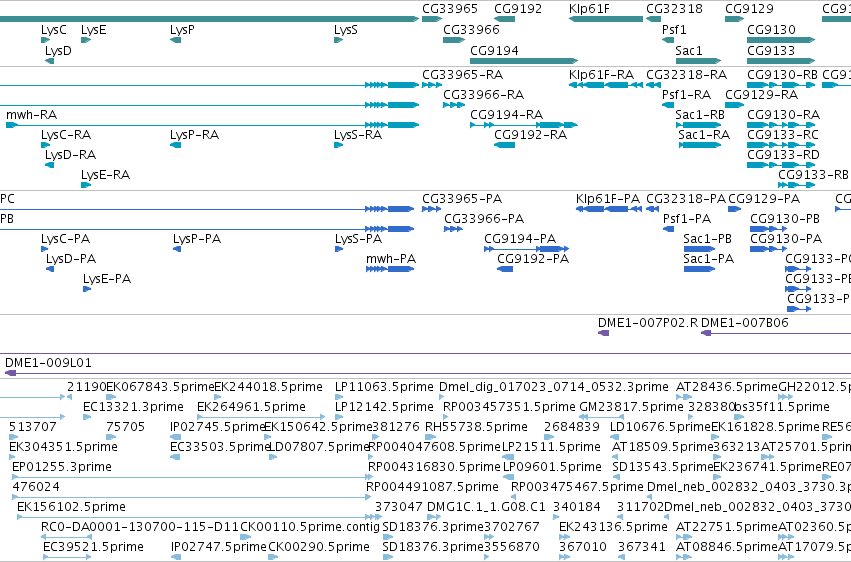The height and width of the screenshot is (562, 851).
Task: Select the RH55738.5prime EST label
Action: tap(476, 427)
